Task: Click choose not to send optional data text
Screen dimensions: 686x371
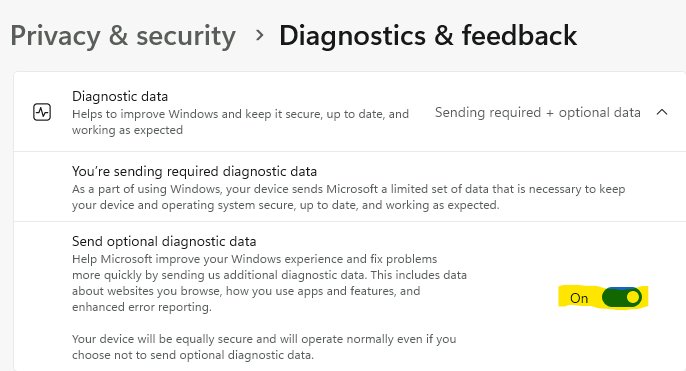Action: (193, 355)
